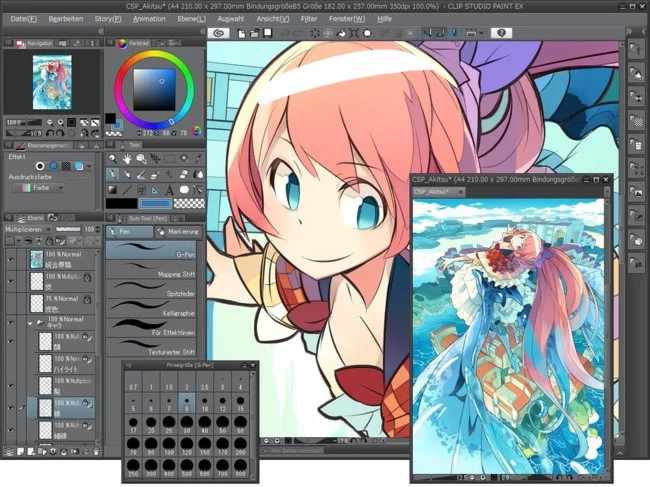
Task: Delete layer with trash icon in Ebene panel
Action: [96, 452]
